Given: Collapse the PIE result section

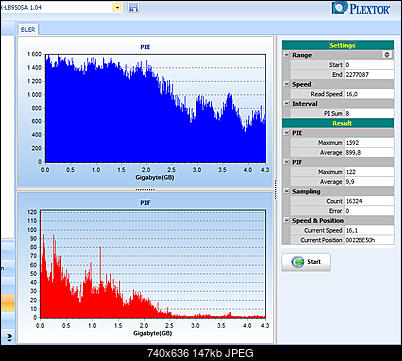Looking at the screenshot, I should pyautogui.click(x=286, y=133).
